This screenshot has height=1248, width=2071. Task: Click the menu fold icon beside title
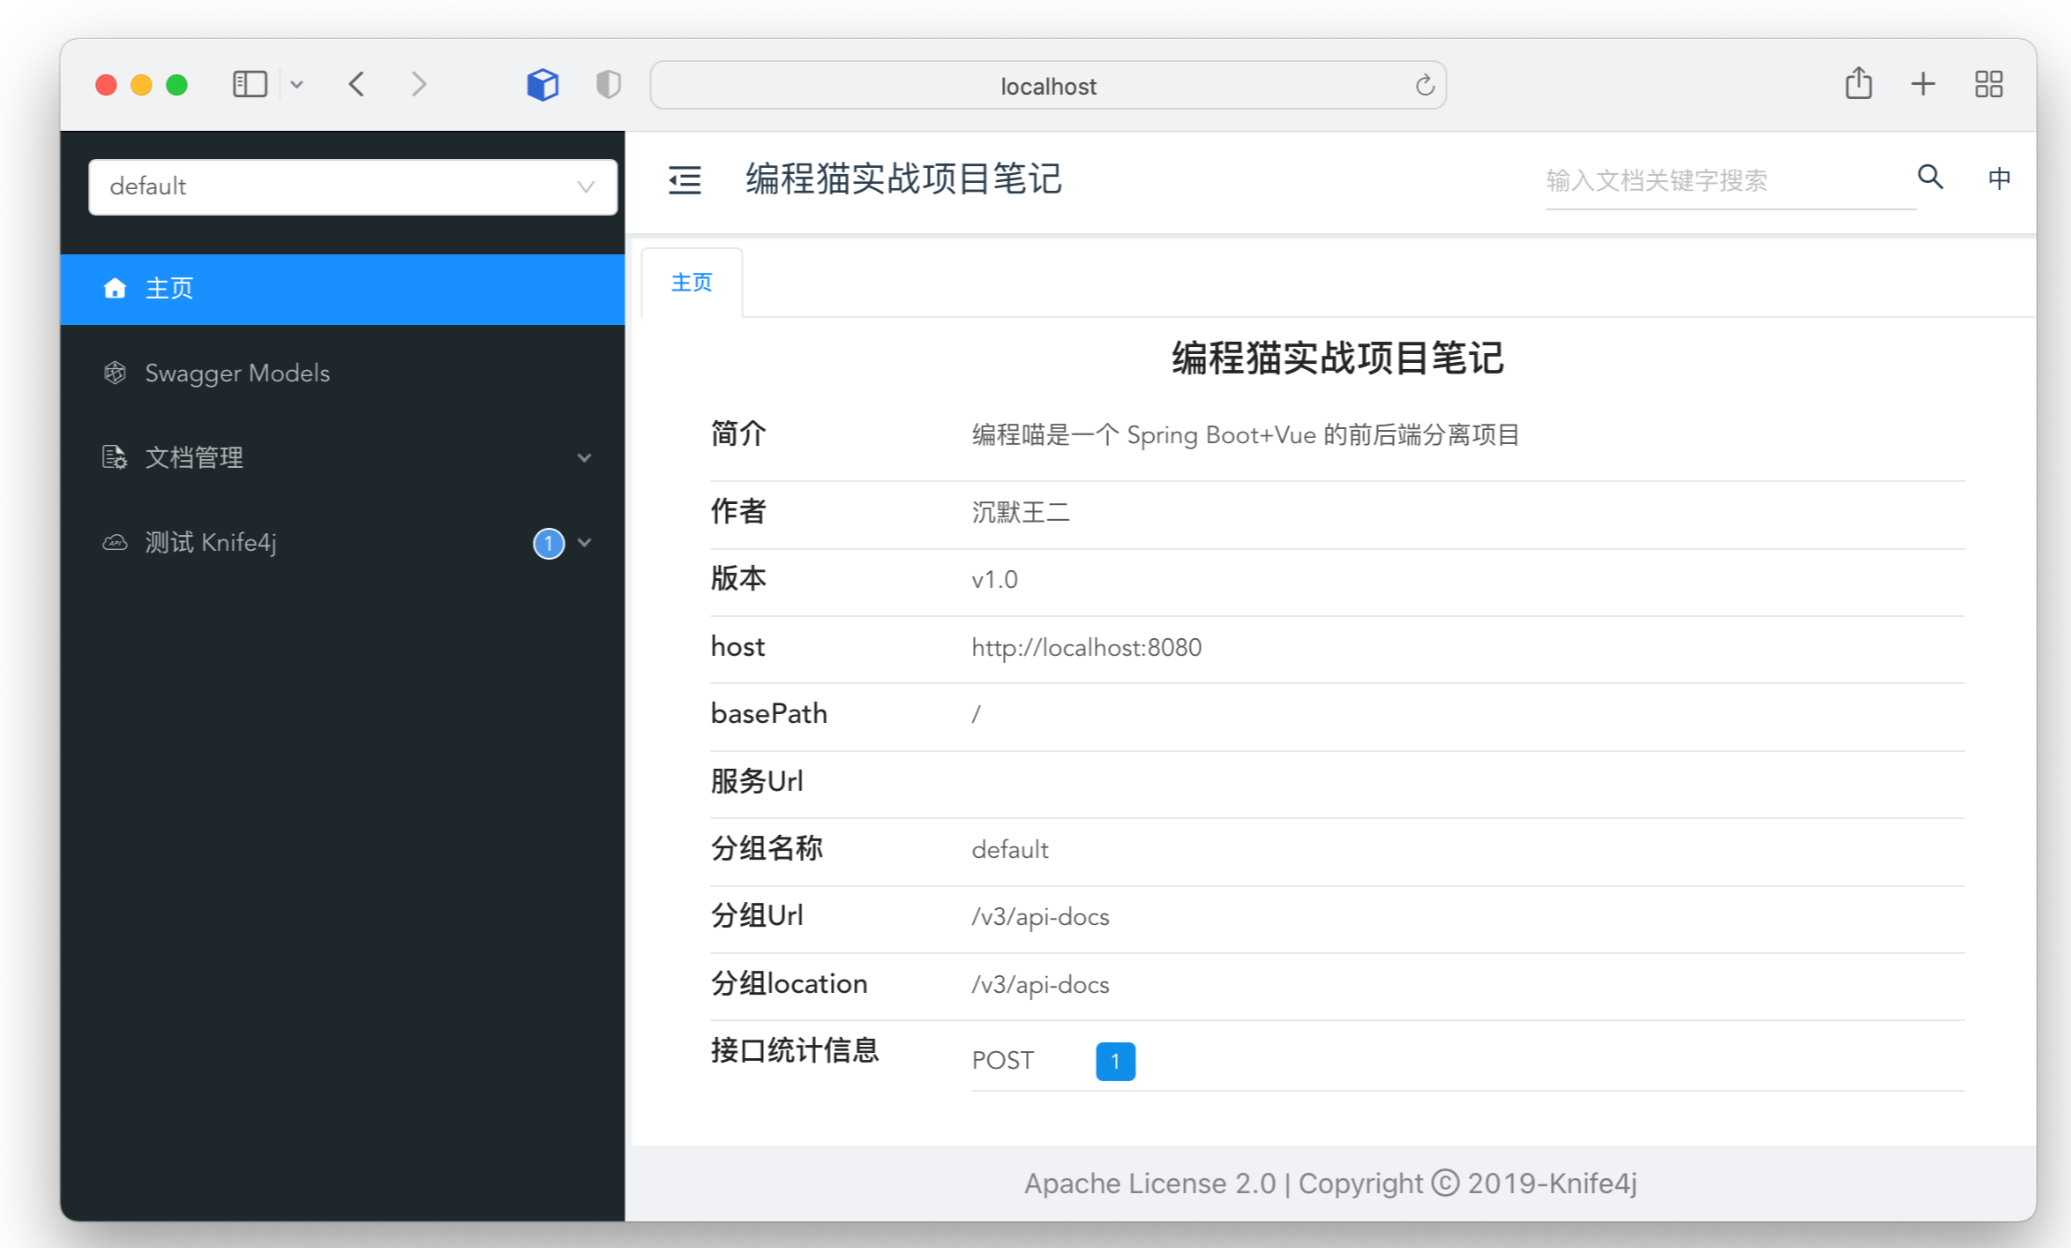pos(685,180)
